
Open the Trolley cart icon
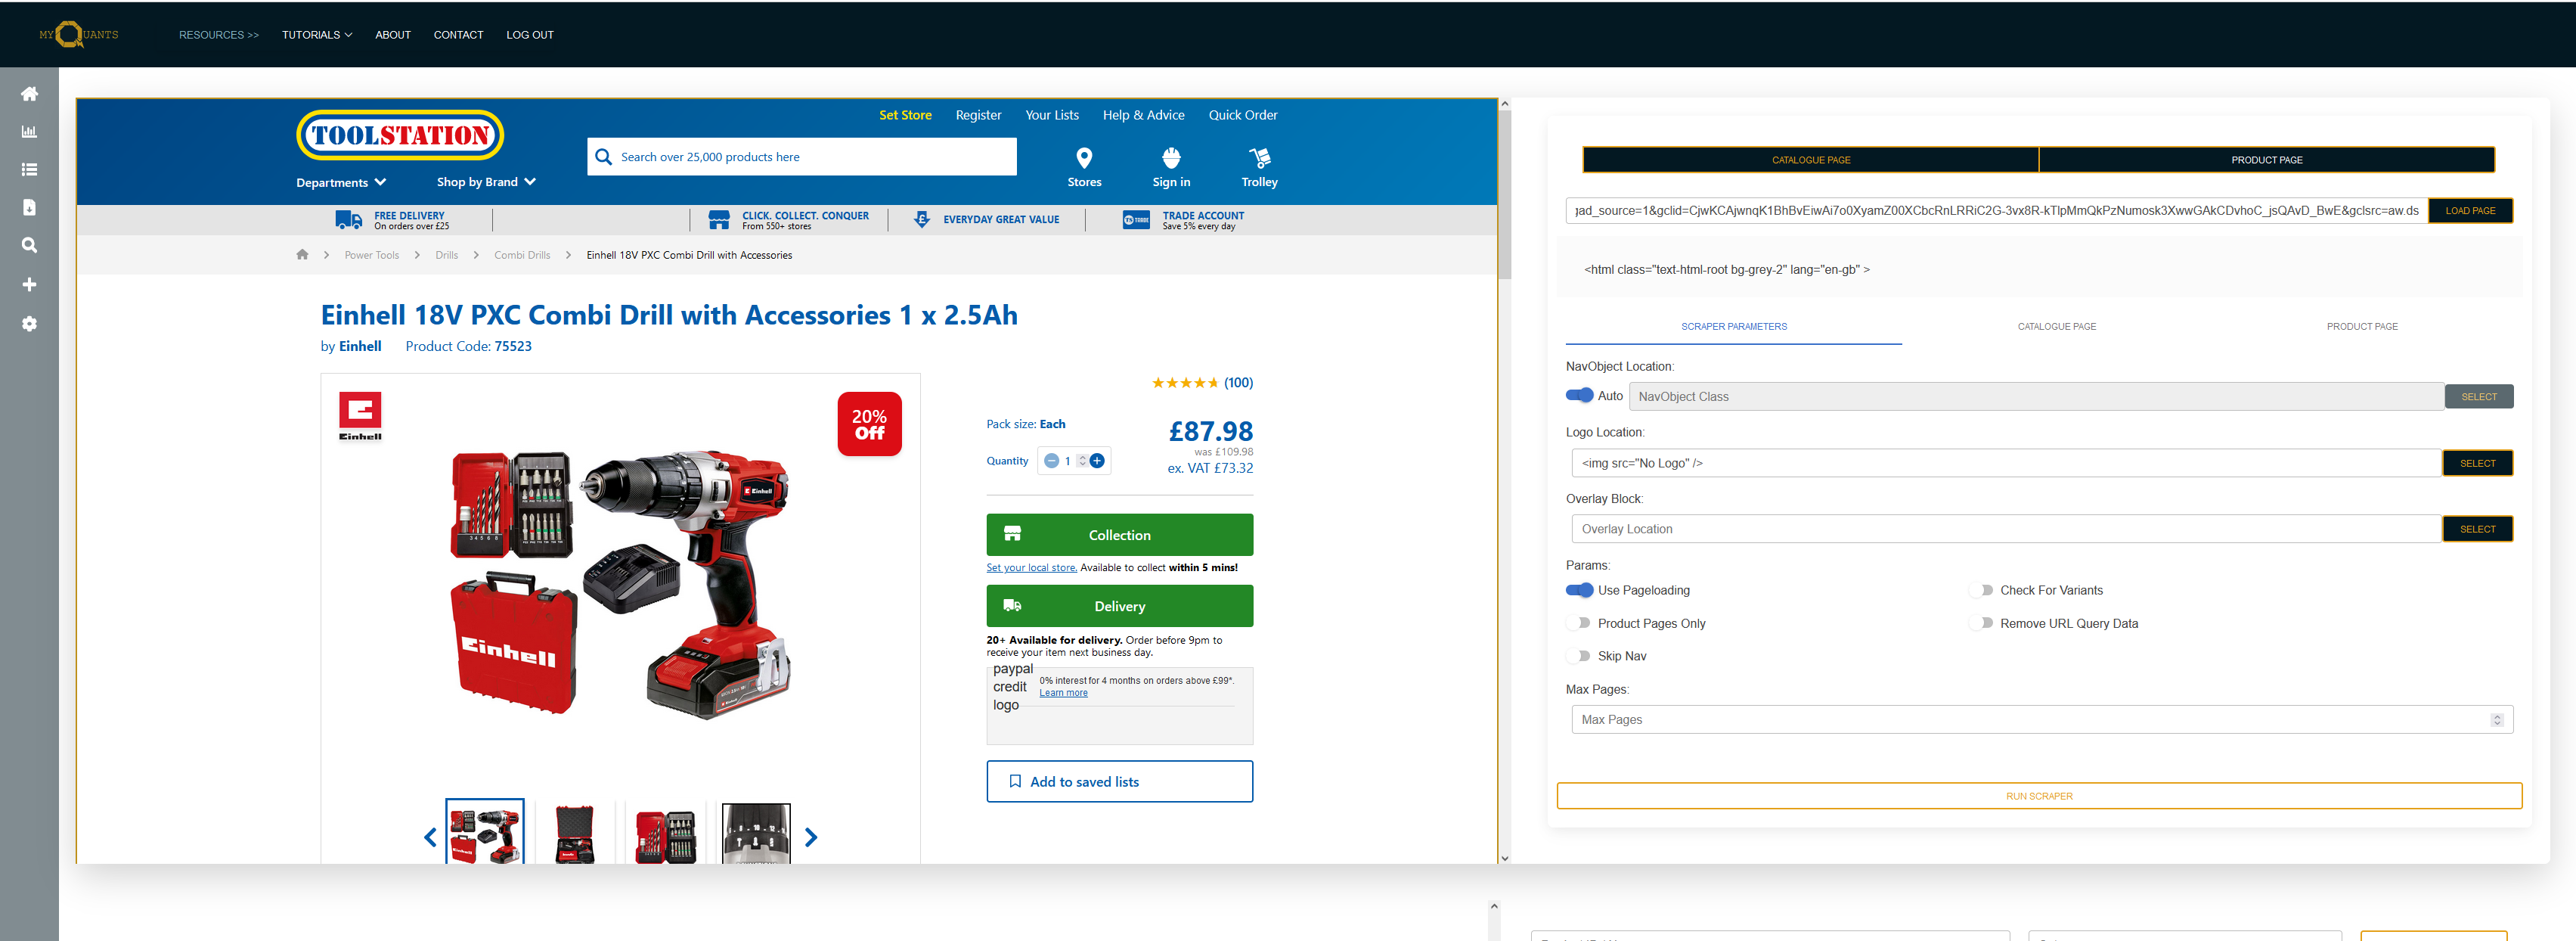[1260, 158]
